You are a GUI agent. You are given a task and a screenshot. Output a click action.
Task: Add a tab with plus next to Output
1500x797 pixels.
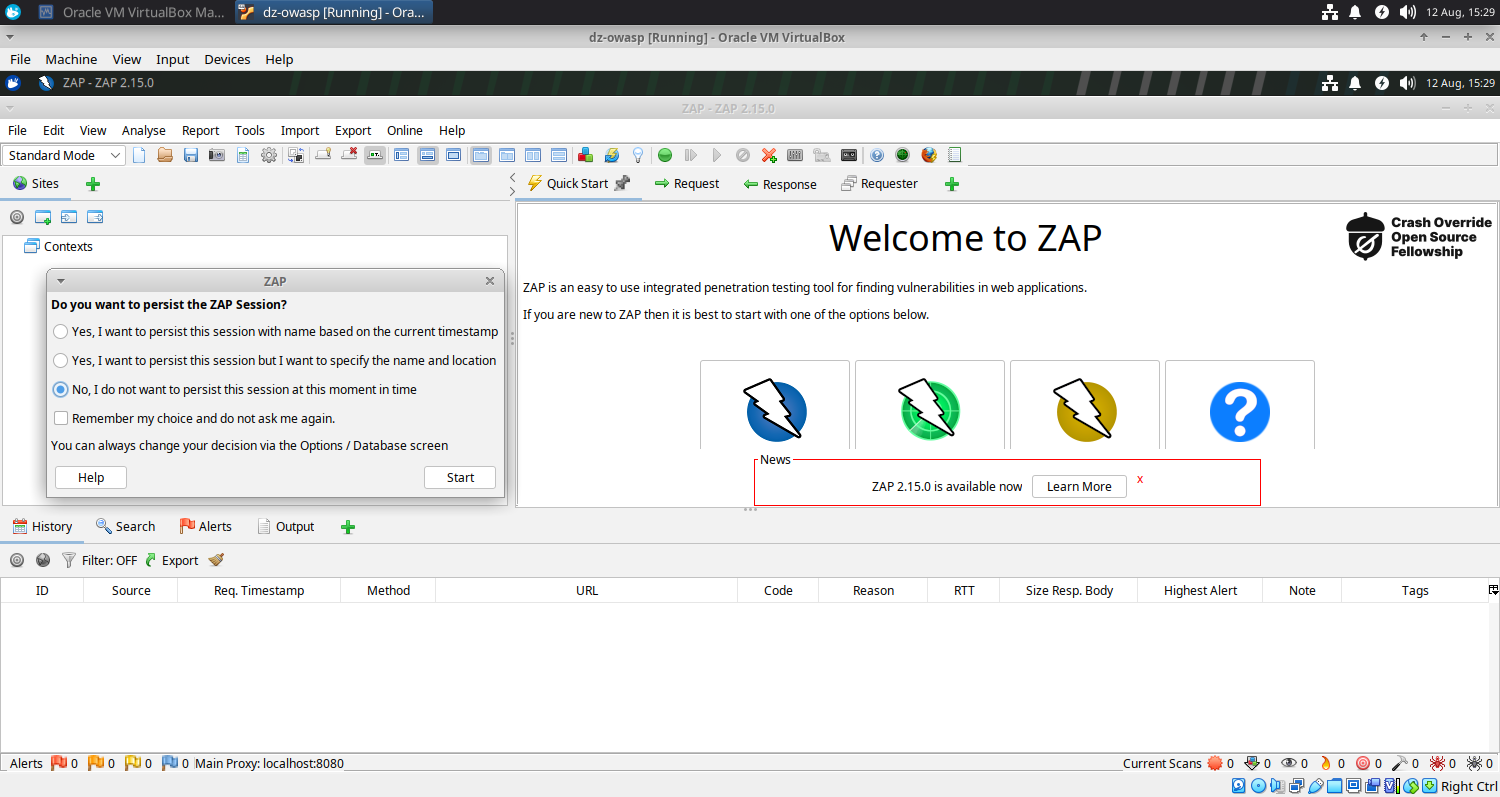[348, 527]
